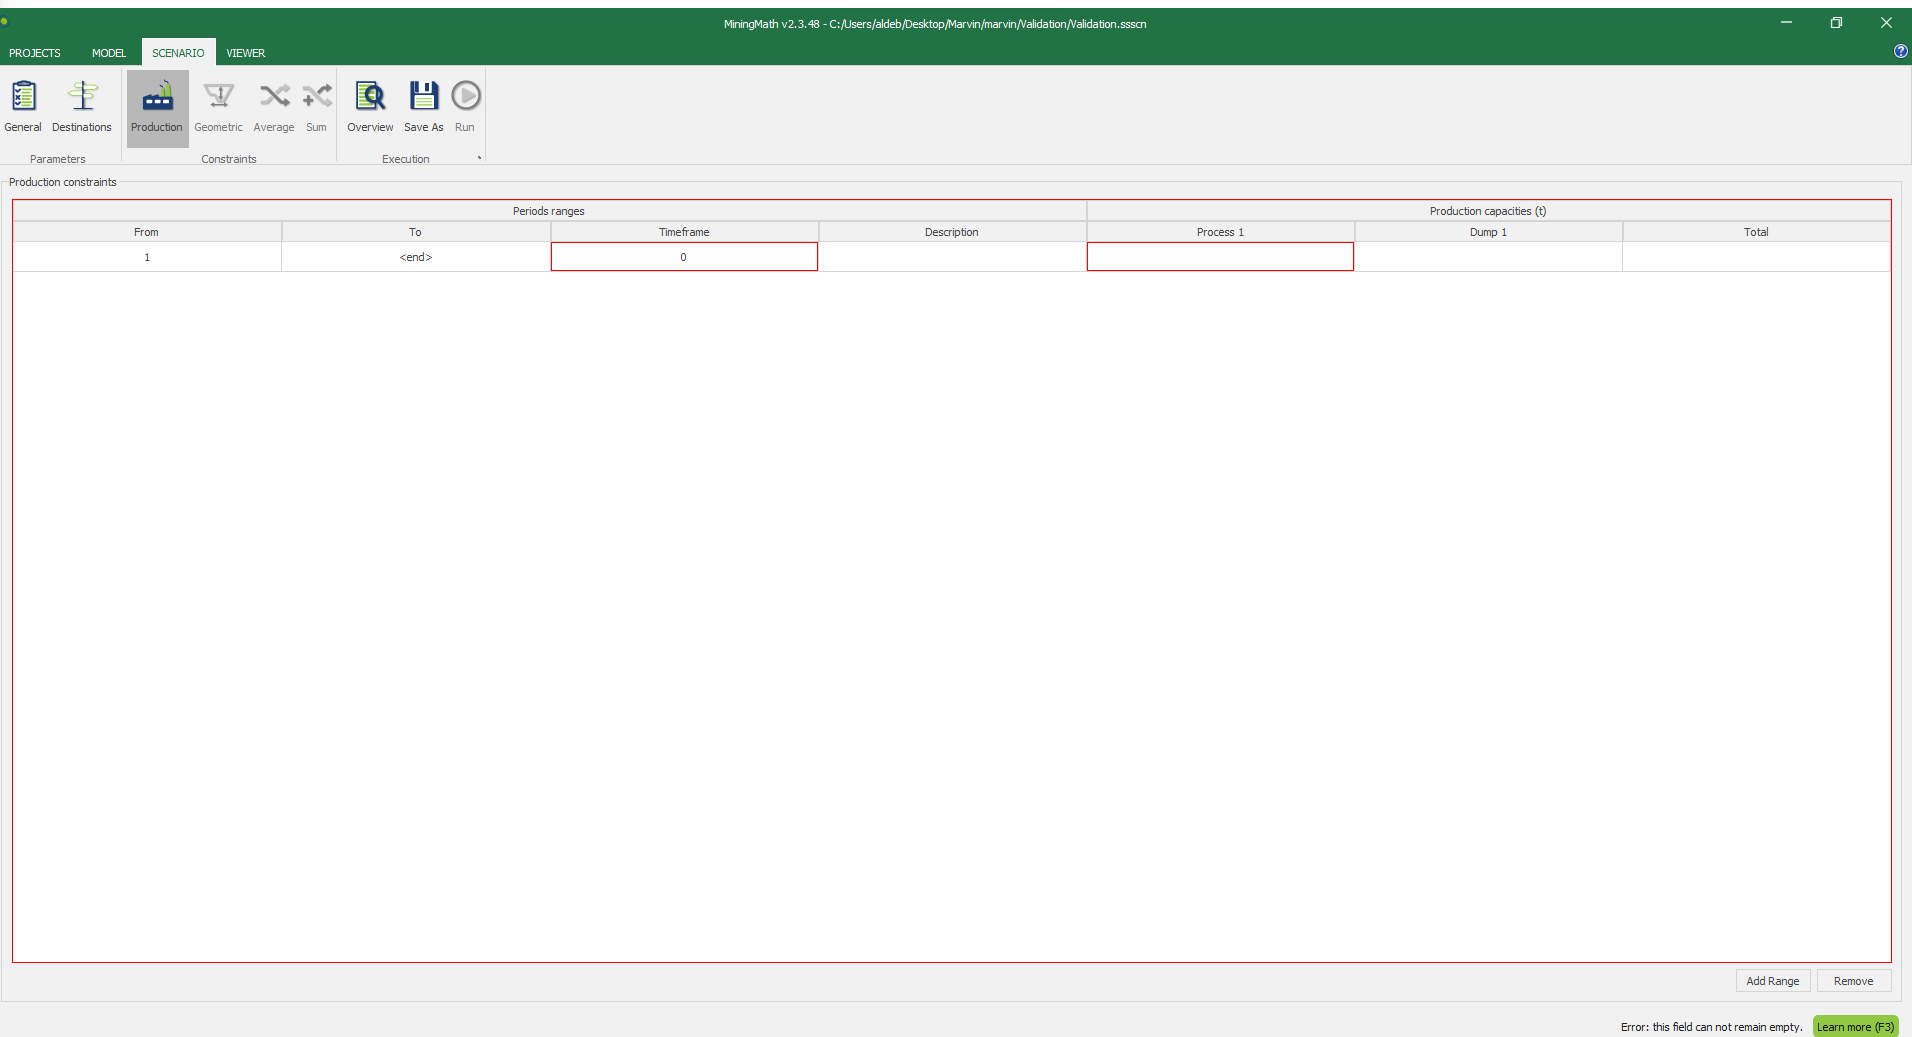Click the empty Process 1 capacity field
The image size is (1912, 1037).
pos(1220,257)
